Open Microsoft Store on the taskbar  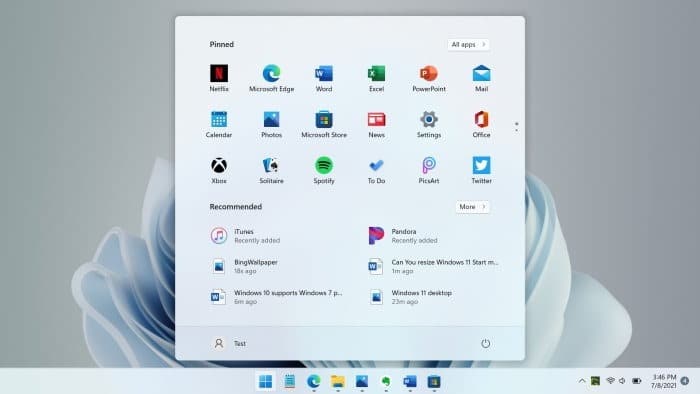pyautogui.click(x=434, y=382)
